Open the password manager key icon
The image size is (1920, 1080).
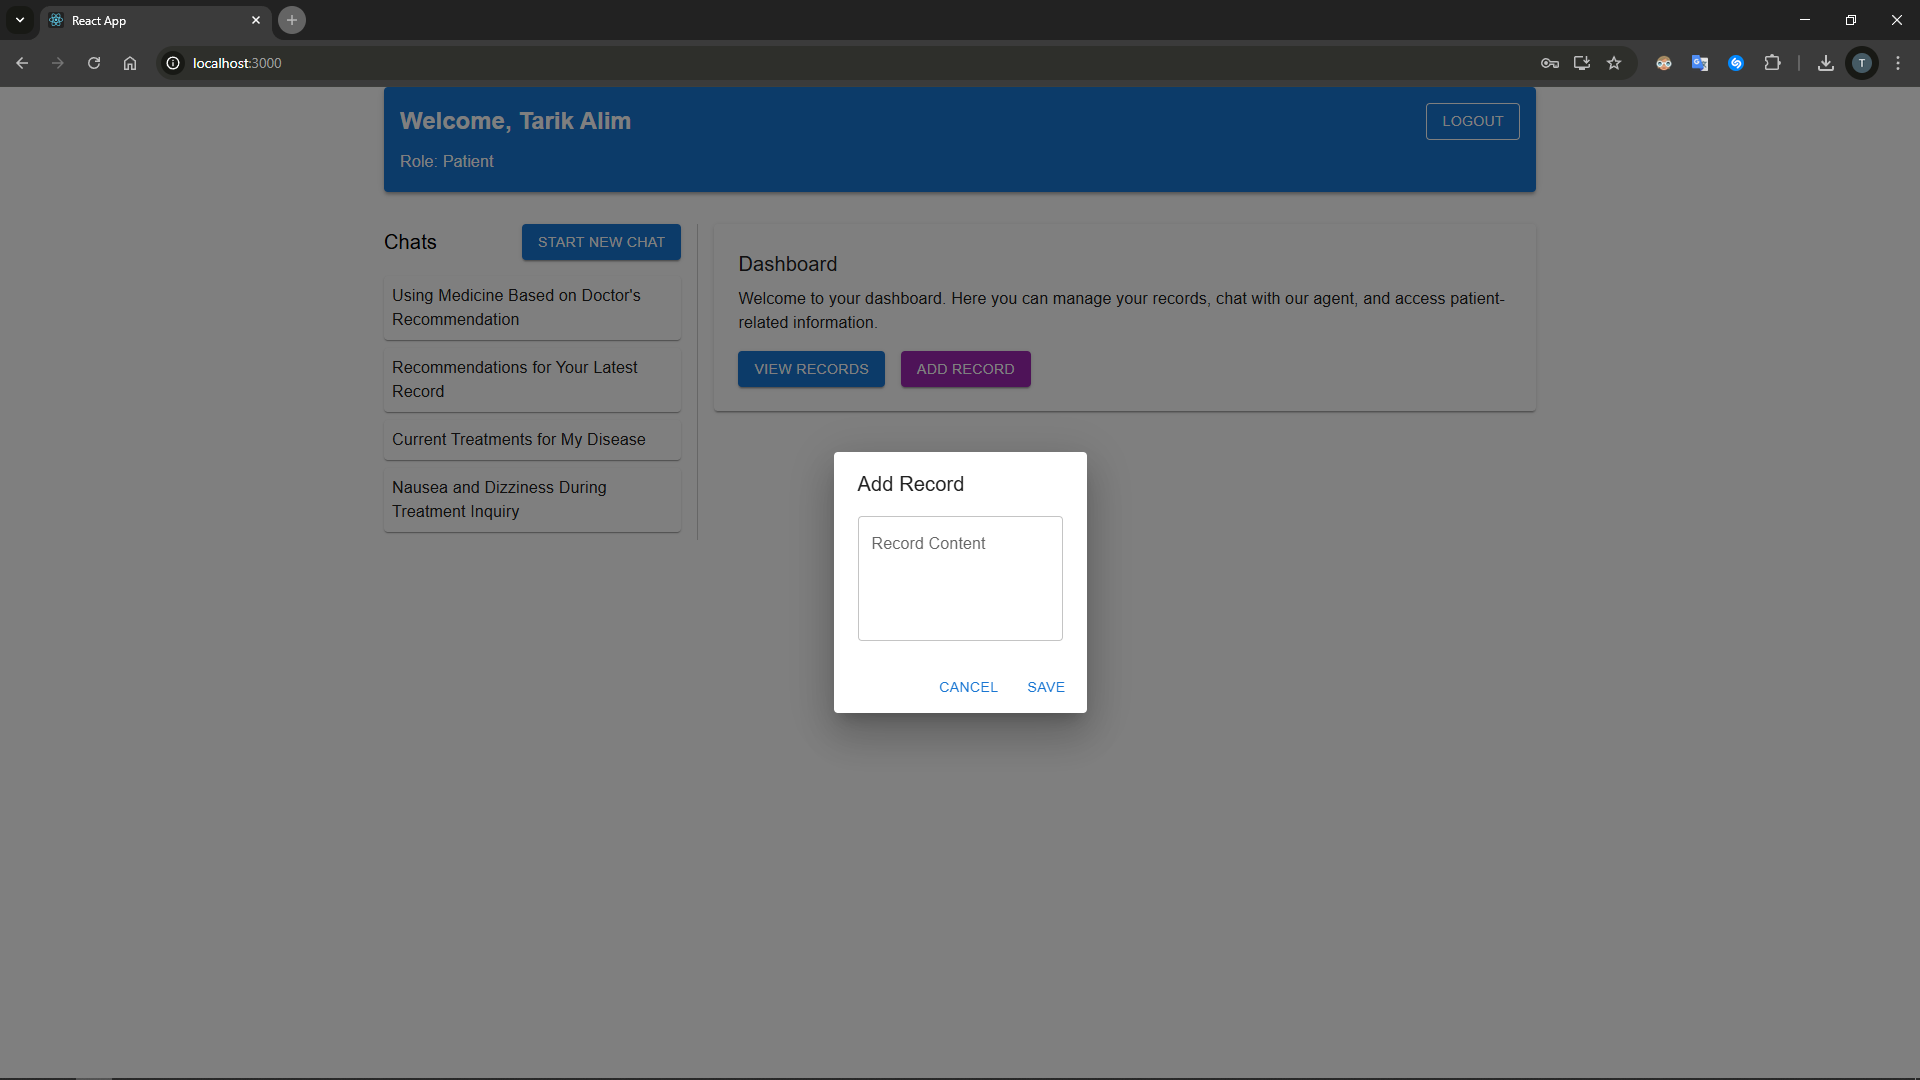(1550, 63)
